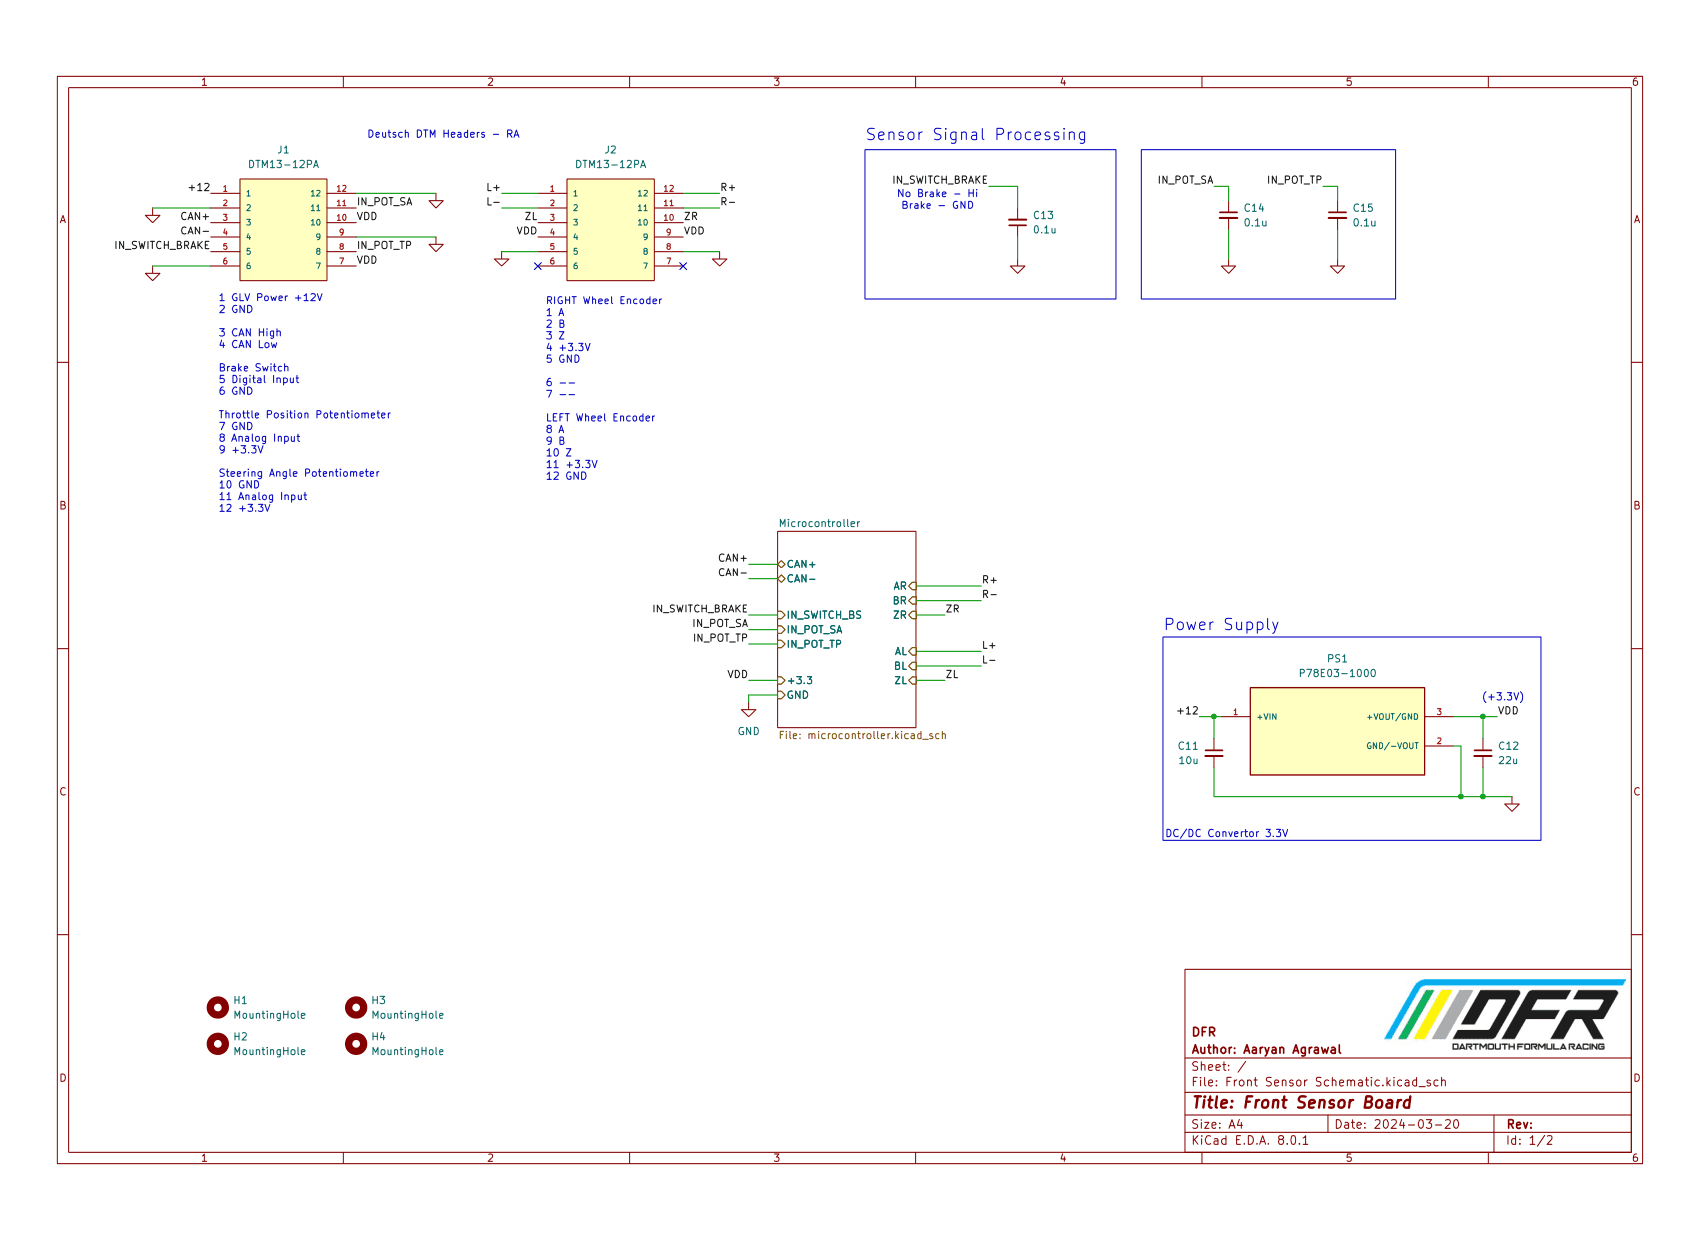Click 'KiCad E.D.A. 8.0.1' text
Viewport: 1701px width, 1257px height.
[1250, 1140]
